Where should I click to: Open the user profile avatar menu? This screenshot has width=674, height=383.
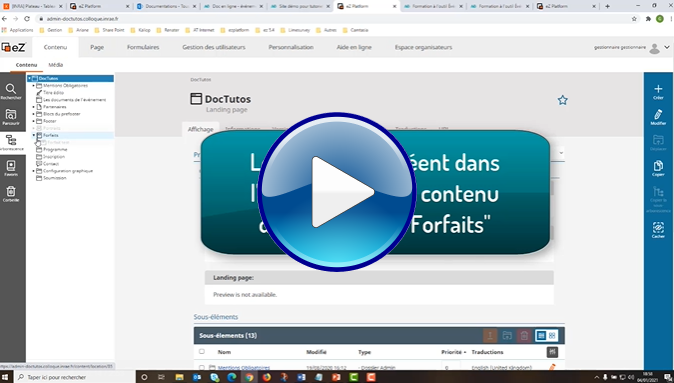[654, 48]
